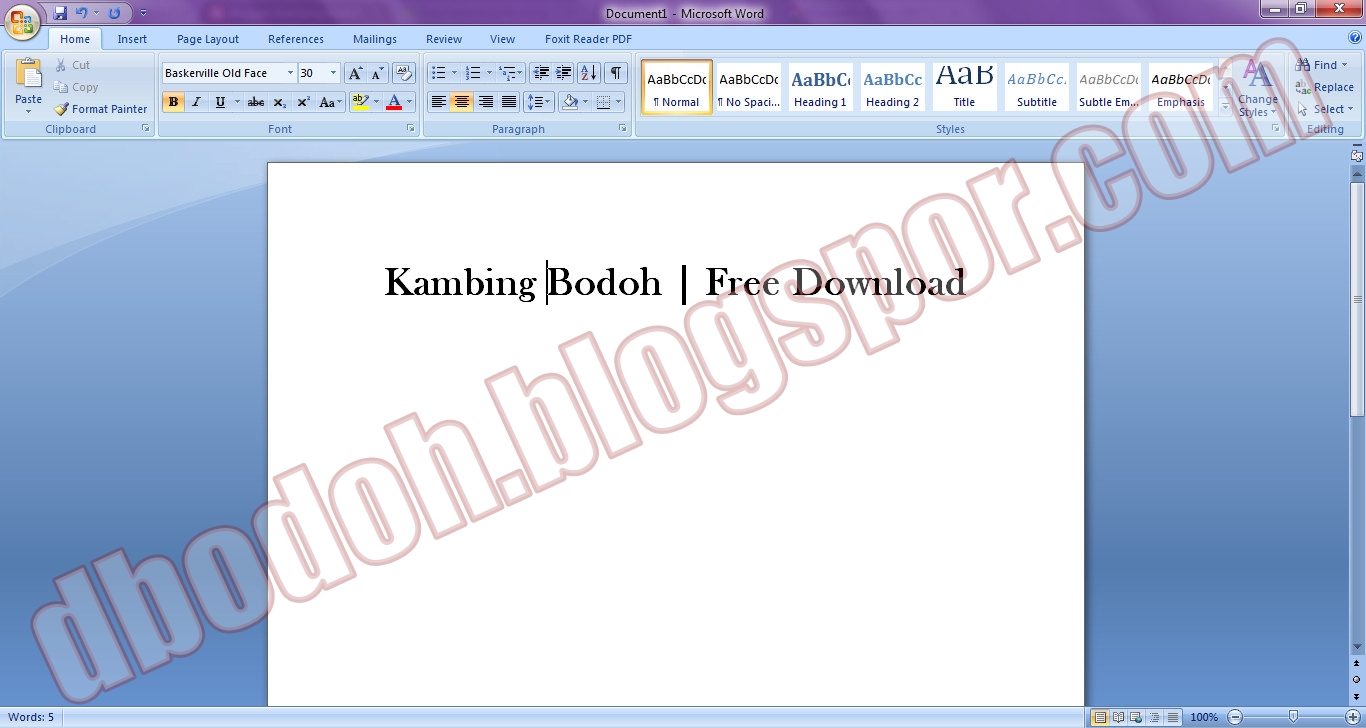Open the font name dropdown

coord(290,73)
